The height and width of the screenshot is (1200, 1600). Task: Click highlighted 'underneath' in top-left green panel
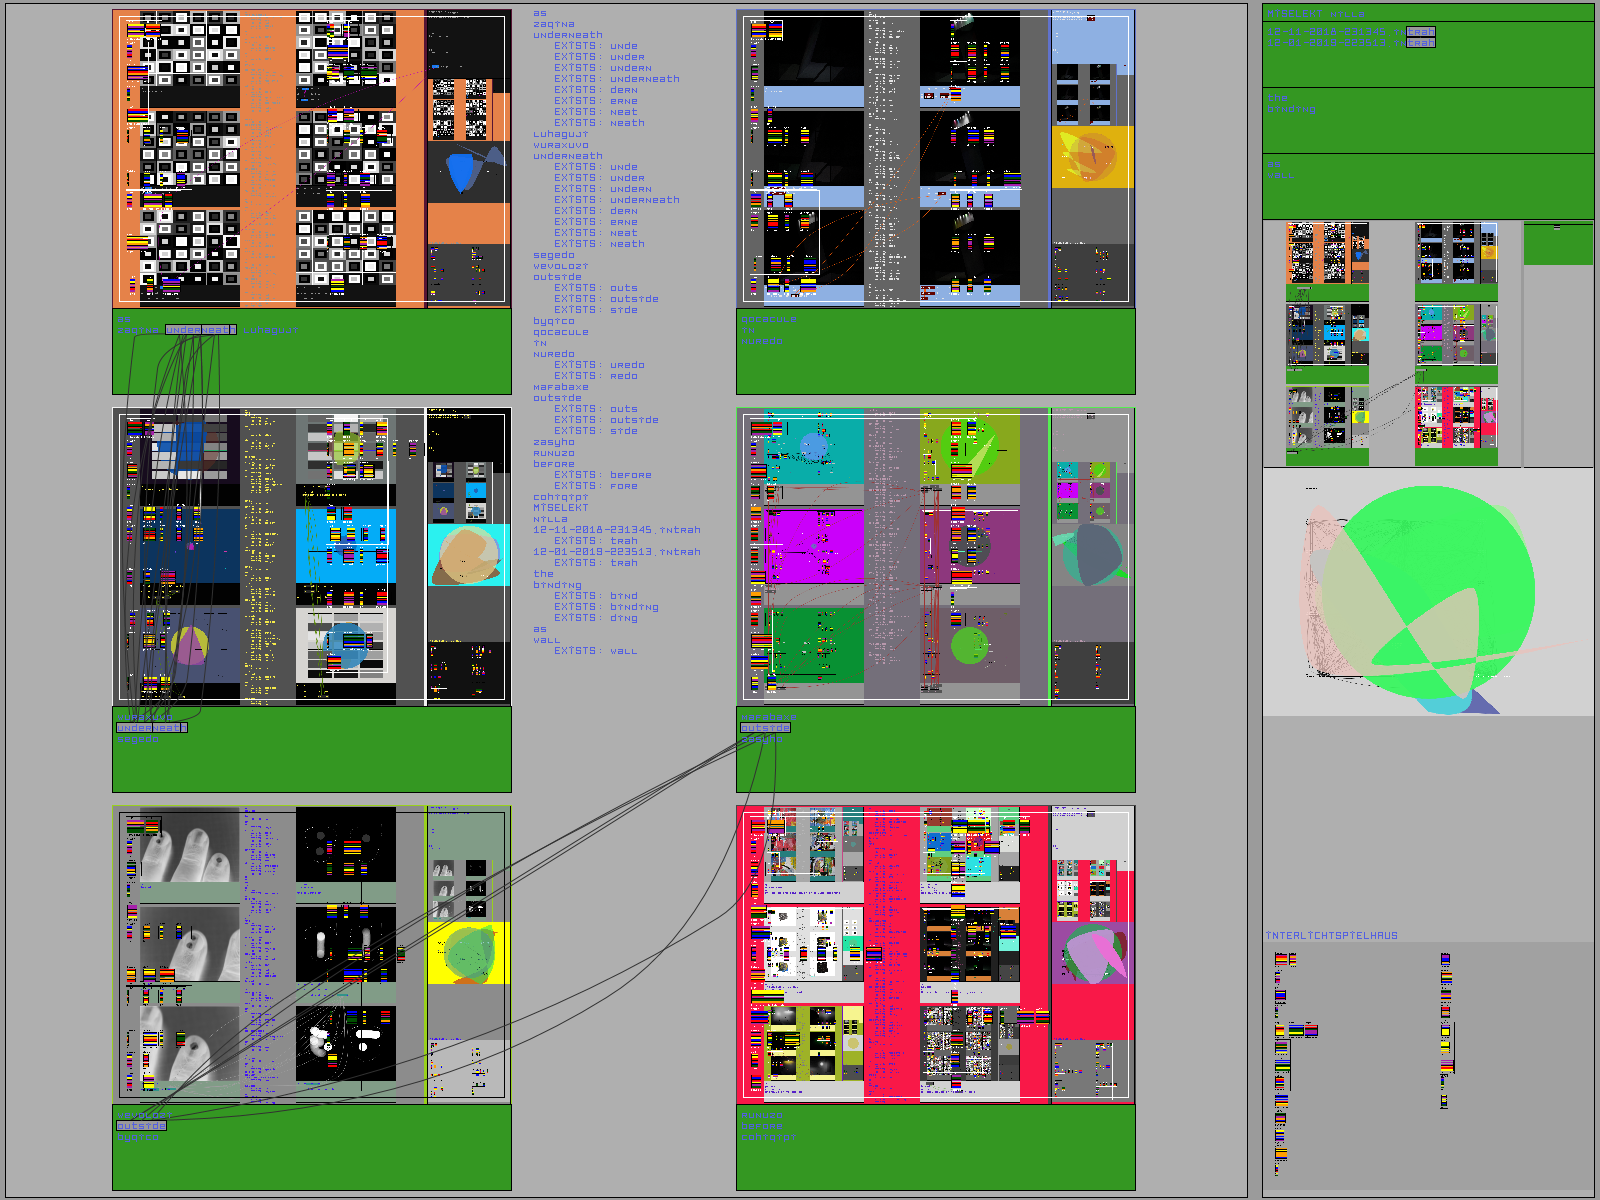coord(201,330)
